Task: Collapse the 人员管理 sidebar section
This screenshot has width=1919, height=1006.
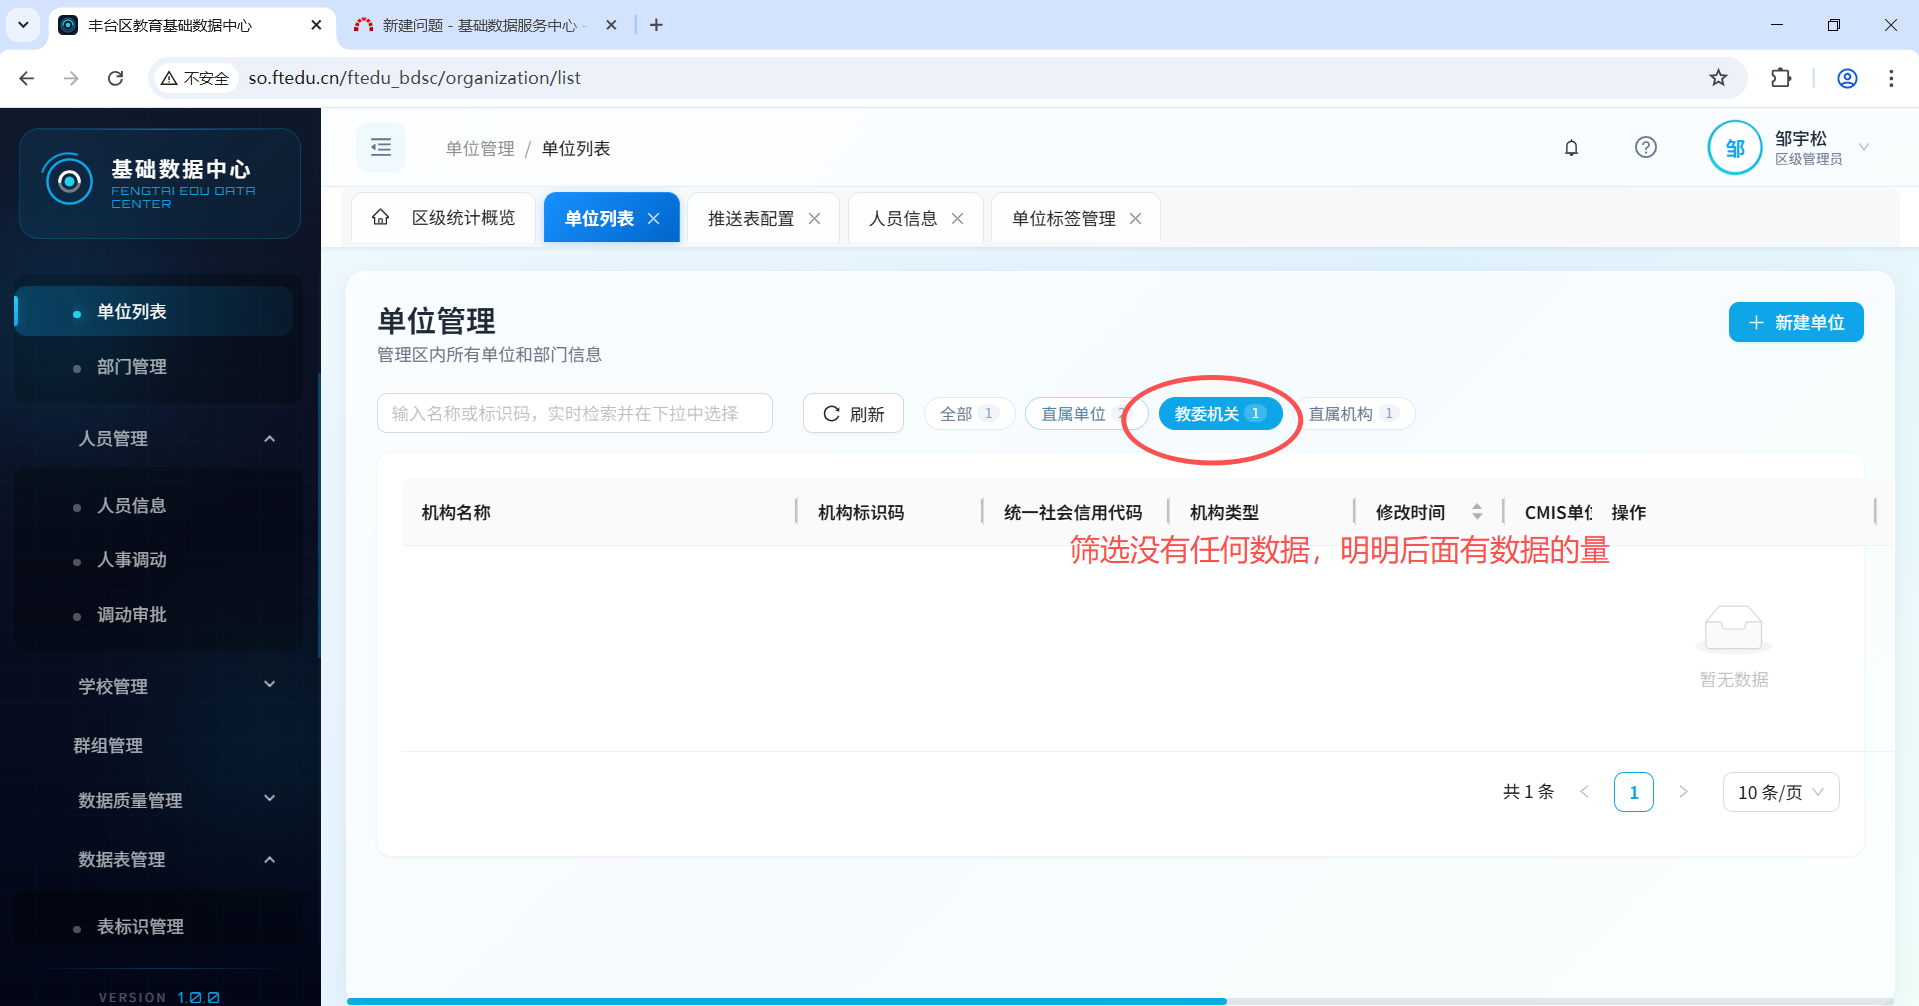Action: 269,439
